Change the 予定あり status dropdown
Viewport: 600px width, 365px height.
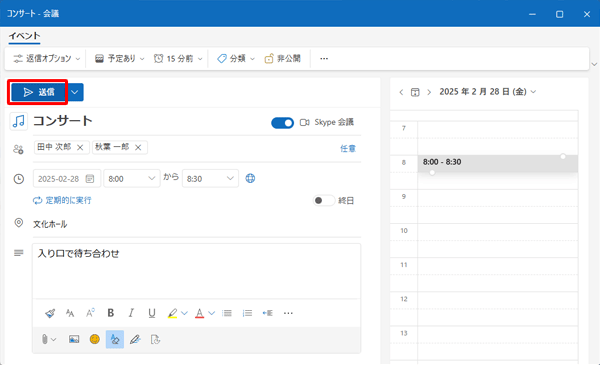point(120,59)
